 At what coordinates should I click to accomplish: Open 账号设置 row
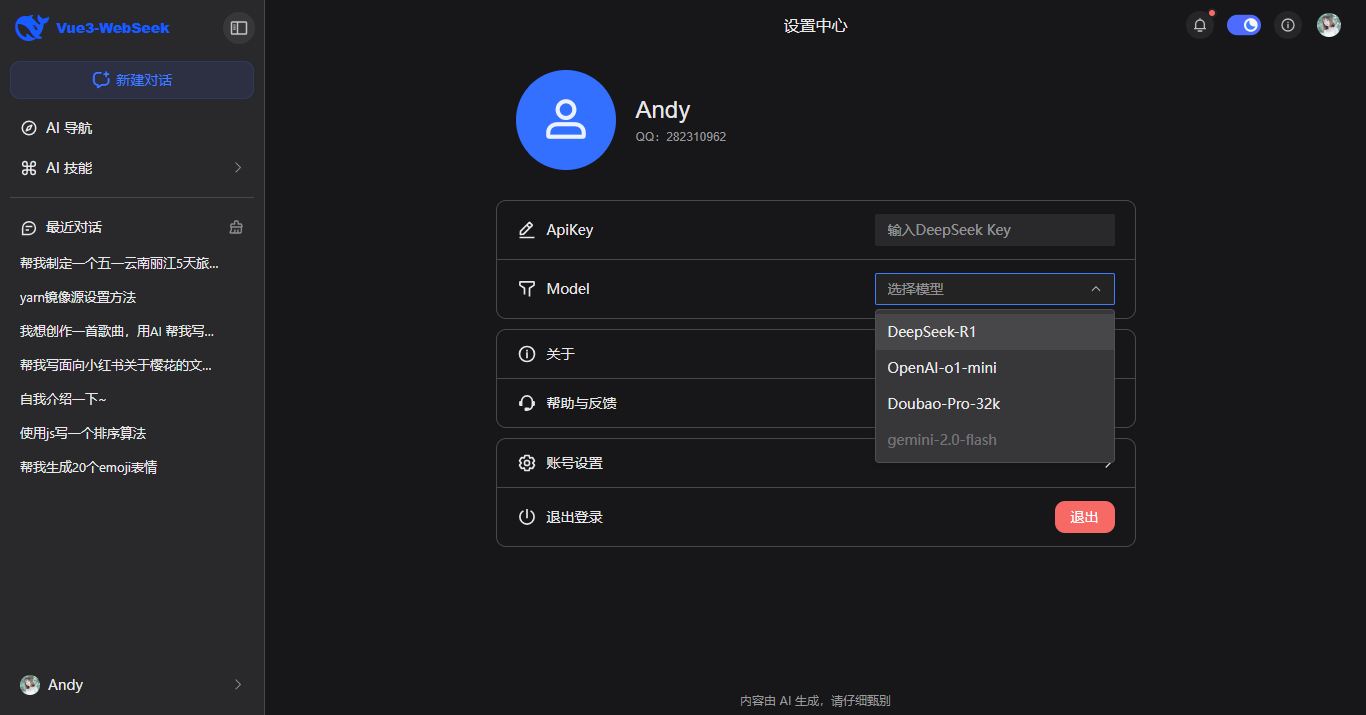(x=816, y=463)
